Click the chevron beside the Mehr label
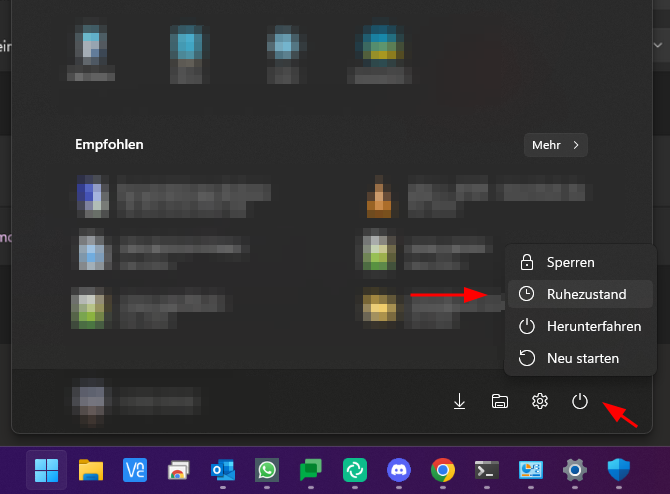Screen dimensions: 670x494 (x=576, y=145)
